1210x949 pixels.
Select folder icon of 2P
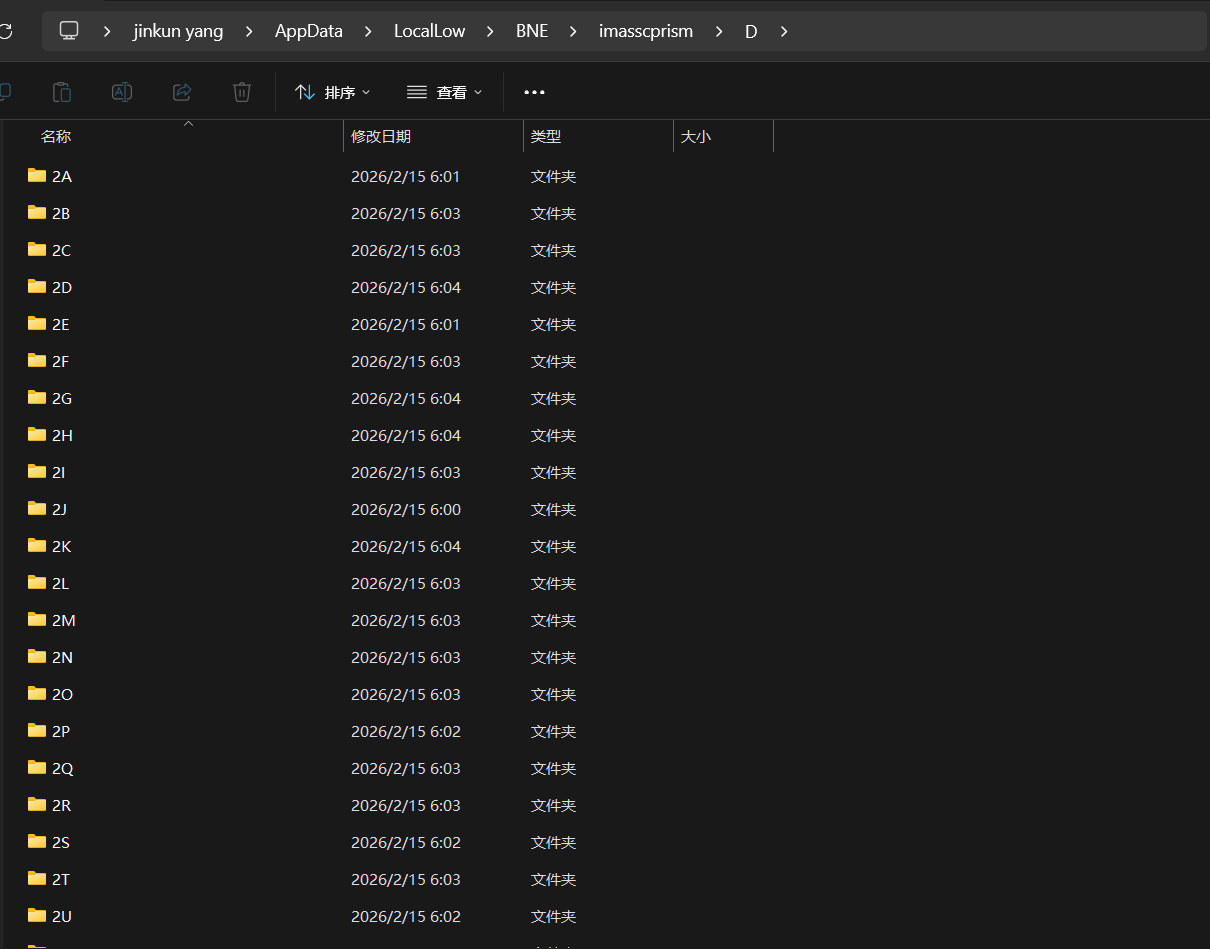coord(37,730)
